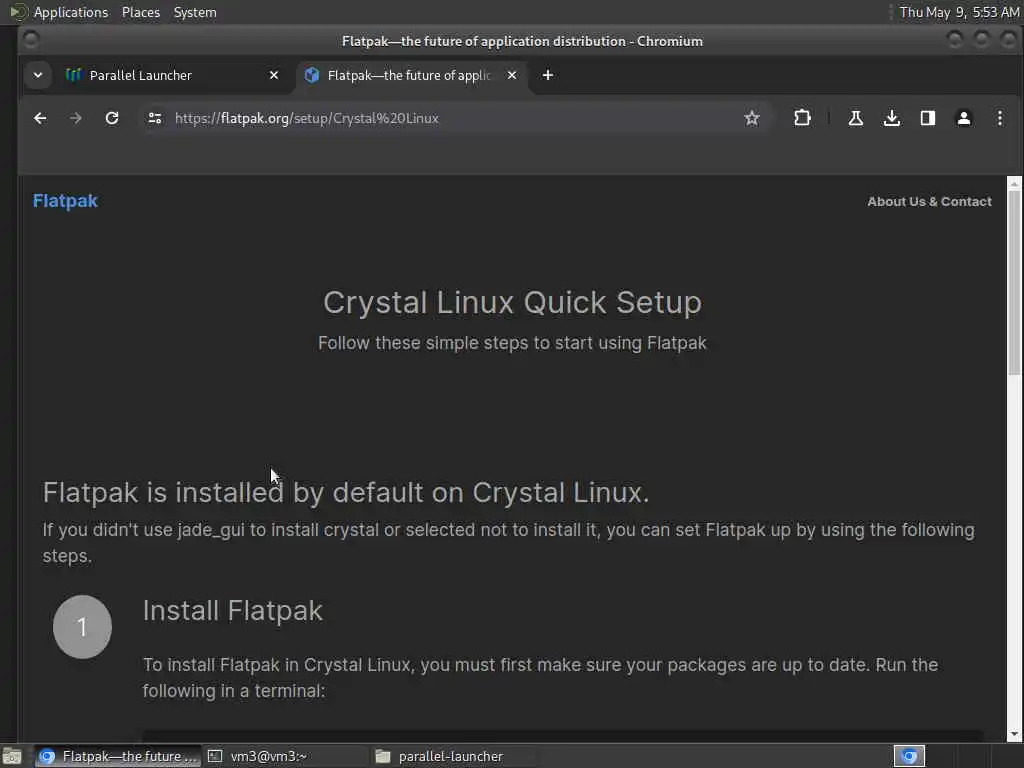
Task: Open site information icon in address bar
Action: [155, 118]
